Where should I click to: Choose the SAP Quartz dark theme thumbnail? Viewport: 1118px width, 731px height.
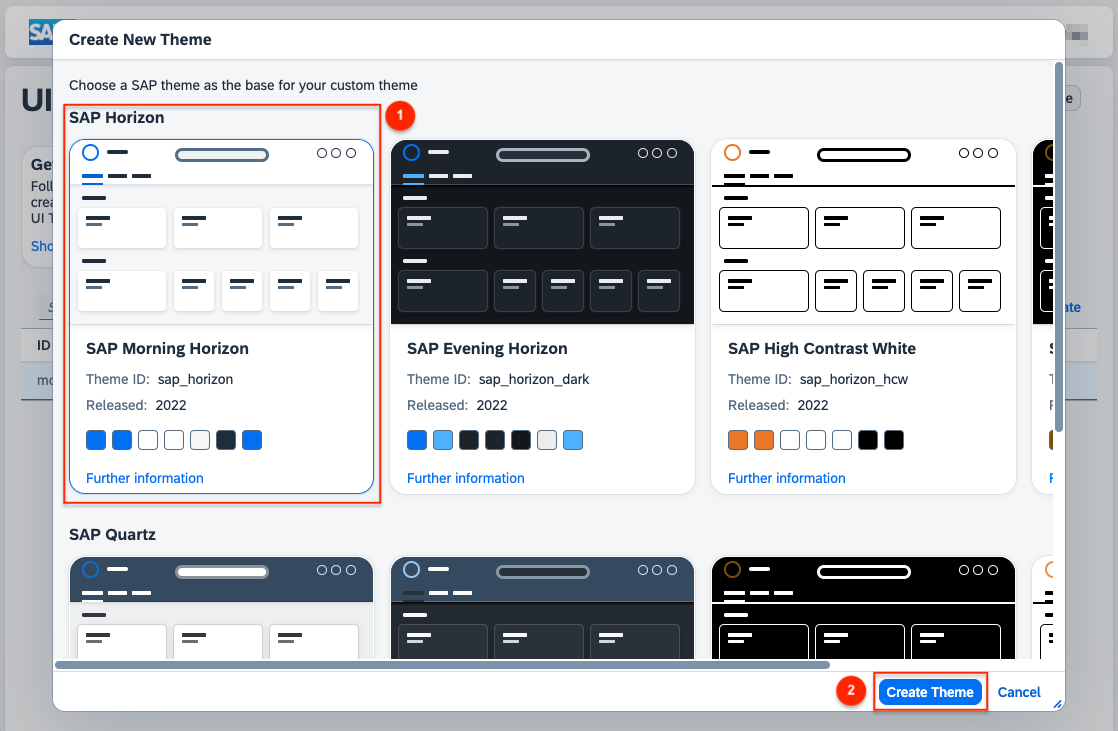click(x=543, y=608)
